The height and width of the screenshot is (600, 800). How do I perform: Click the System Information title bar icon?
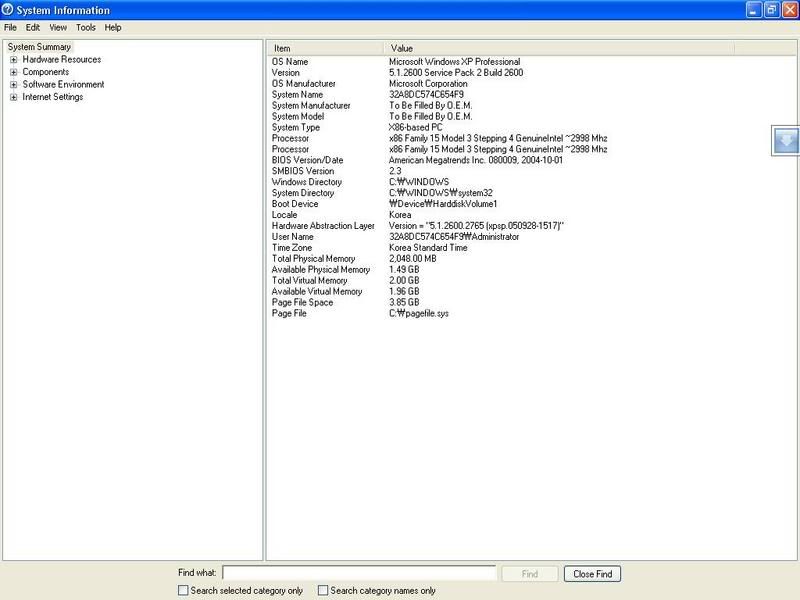[x=9, y=10]
